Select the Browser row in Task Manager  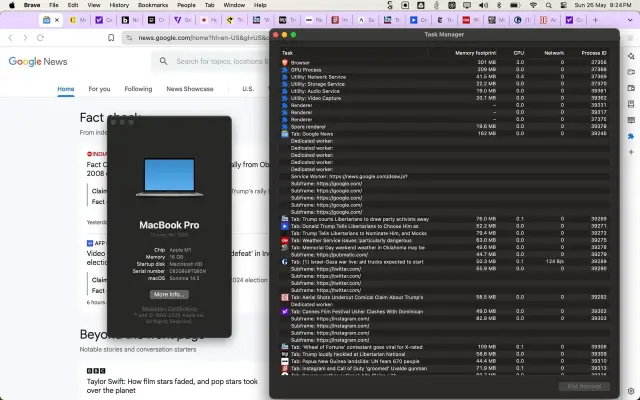click(x=444, y=62)
